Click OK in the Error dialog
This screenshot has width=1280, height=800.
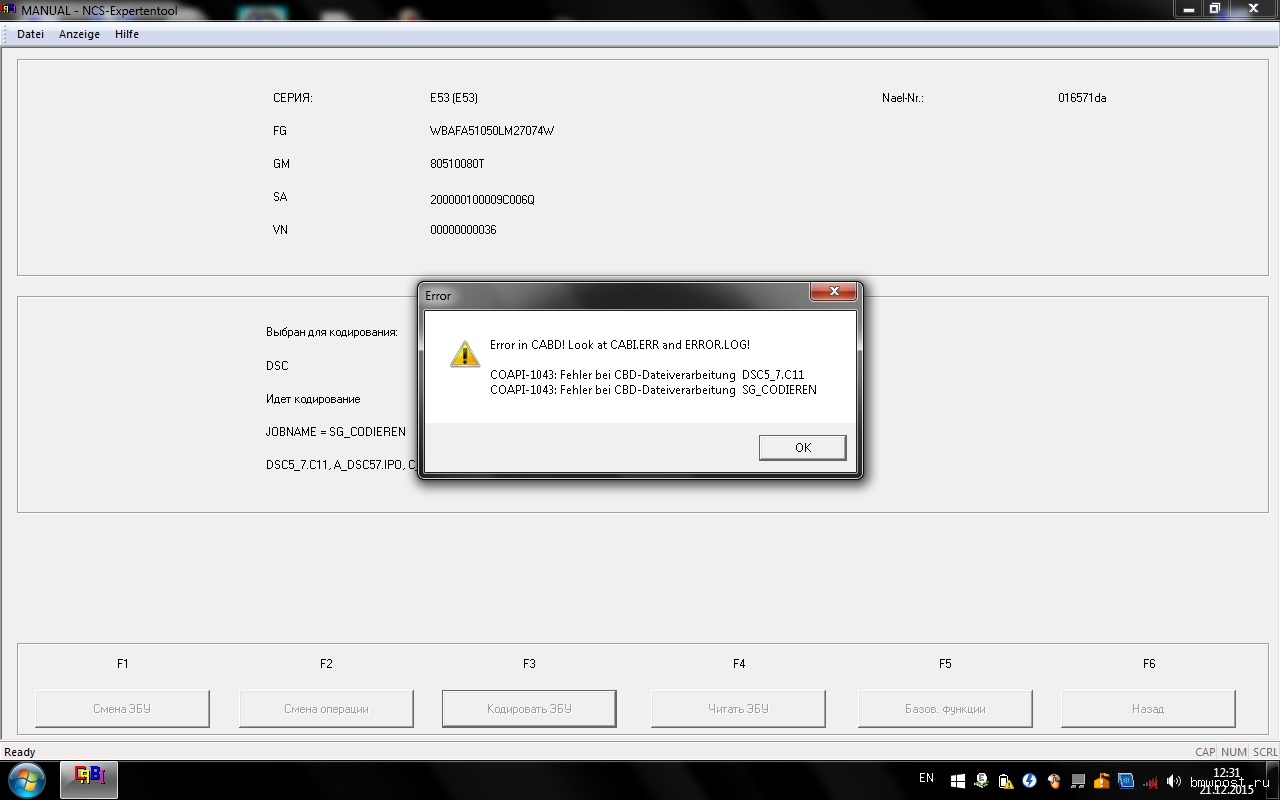(802, 447)
